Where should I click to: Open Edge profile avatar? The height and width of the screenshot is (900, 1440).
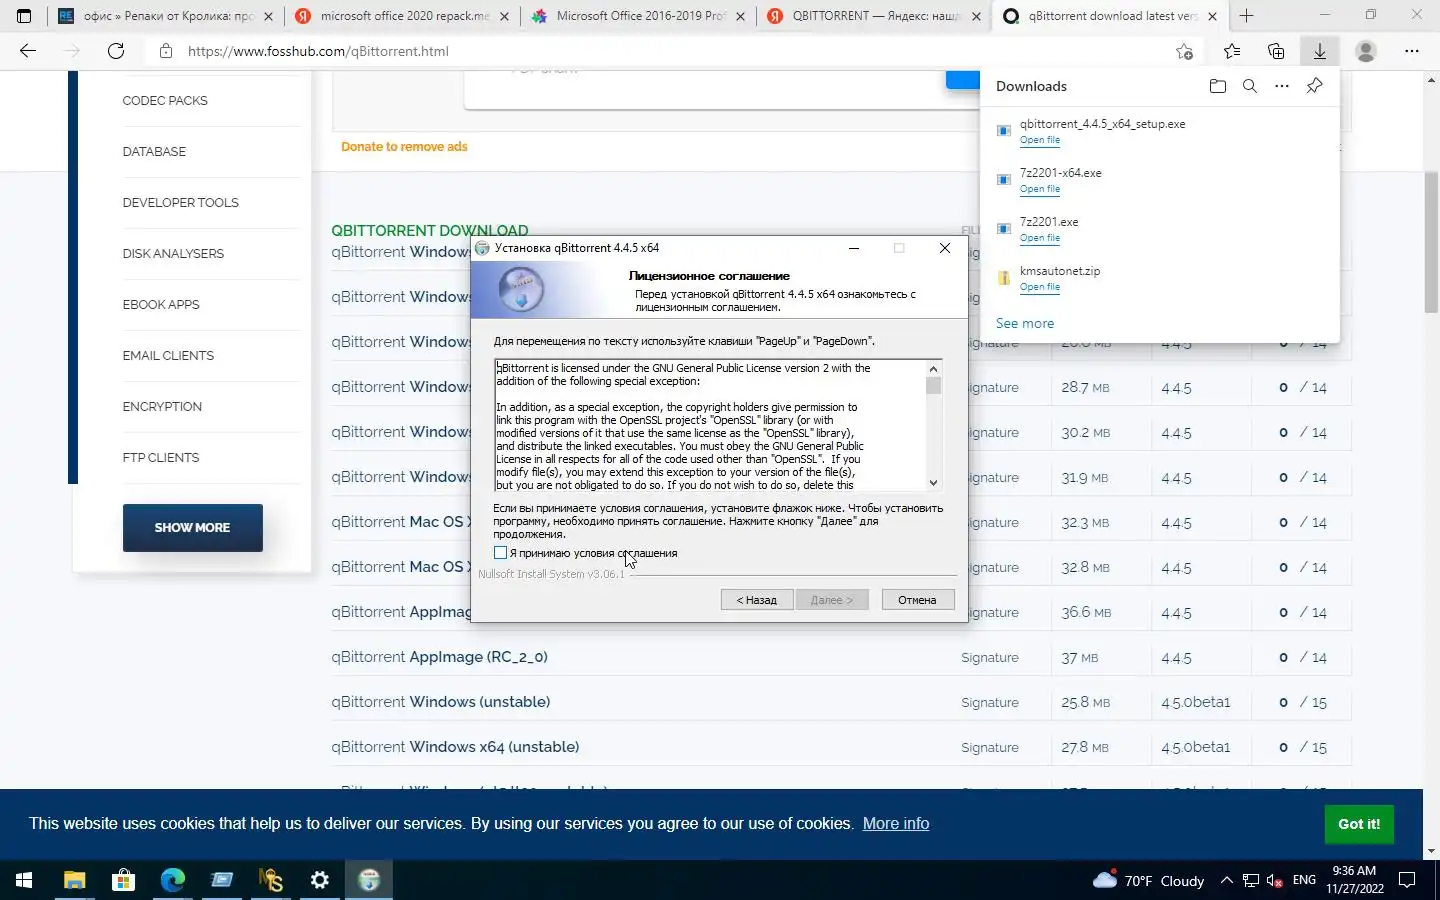(1366, 51)
